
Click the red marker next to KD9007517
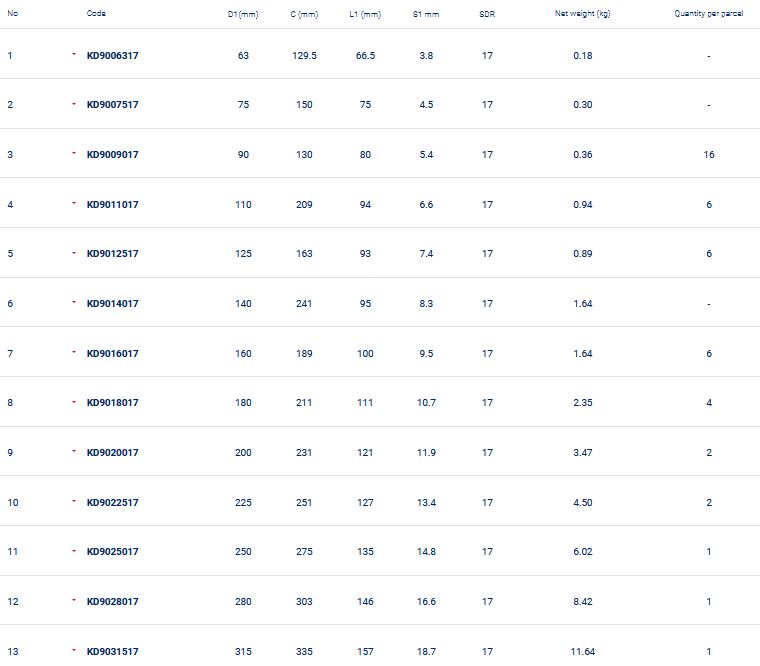pyautogui.click(x=74, y=104)
